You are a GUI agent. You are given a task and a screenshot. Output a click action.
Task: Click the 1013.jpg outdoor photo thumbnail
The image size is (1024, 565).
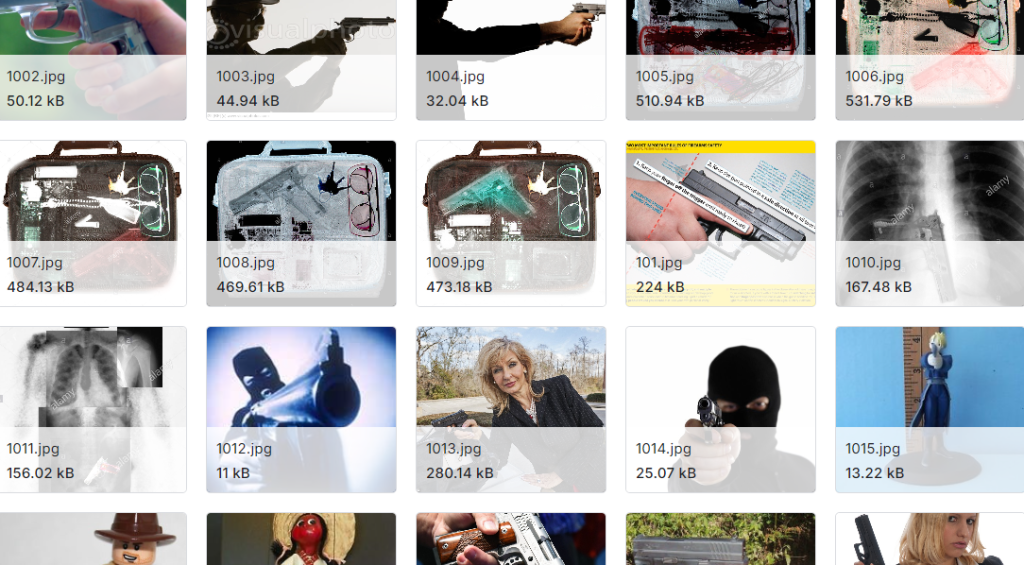click(x=511, y=410)
